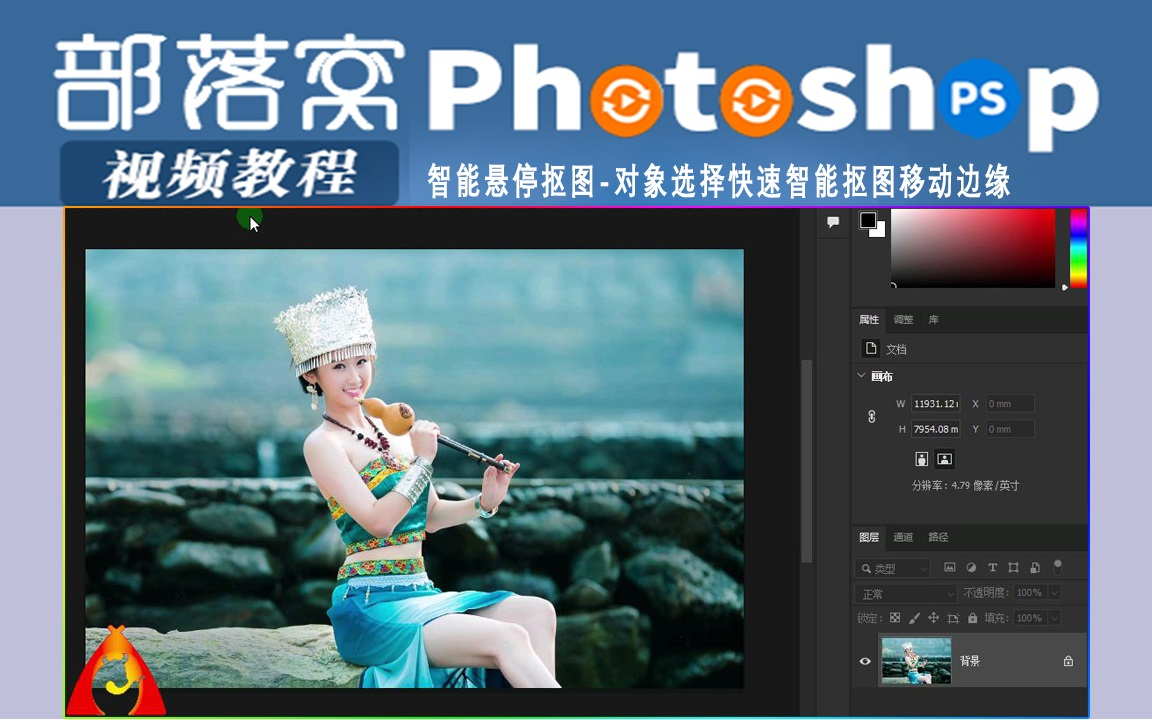The width and height of the screenshot is (1152, 720).
Task: Open the 不透明度 slider arrow
Action: (x=1054, y=593)
